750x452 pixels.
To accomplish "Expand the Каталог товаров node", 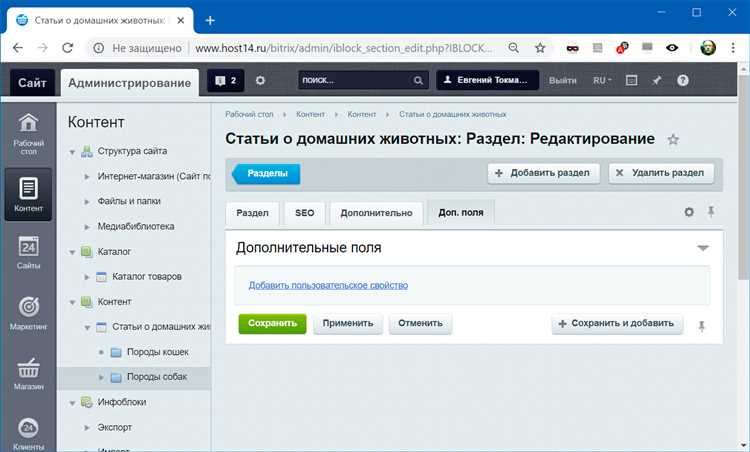I will coord(87,277).
